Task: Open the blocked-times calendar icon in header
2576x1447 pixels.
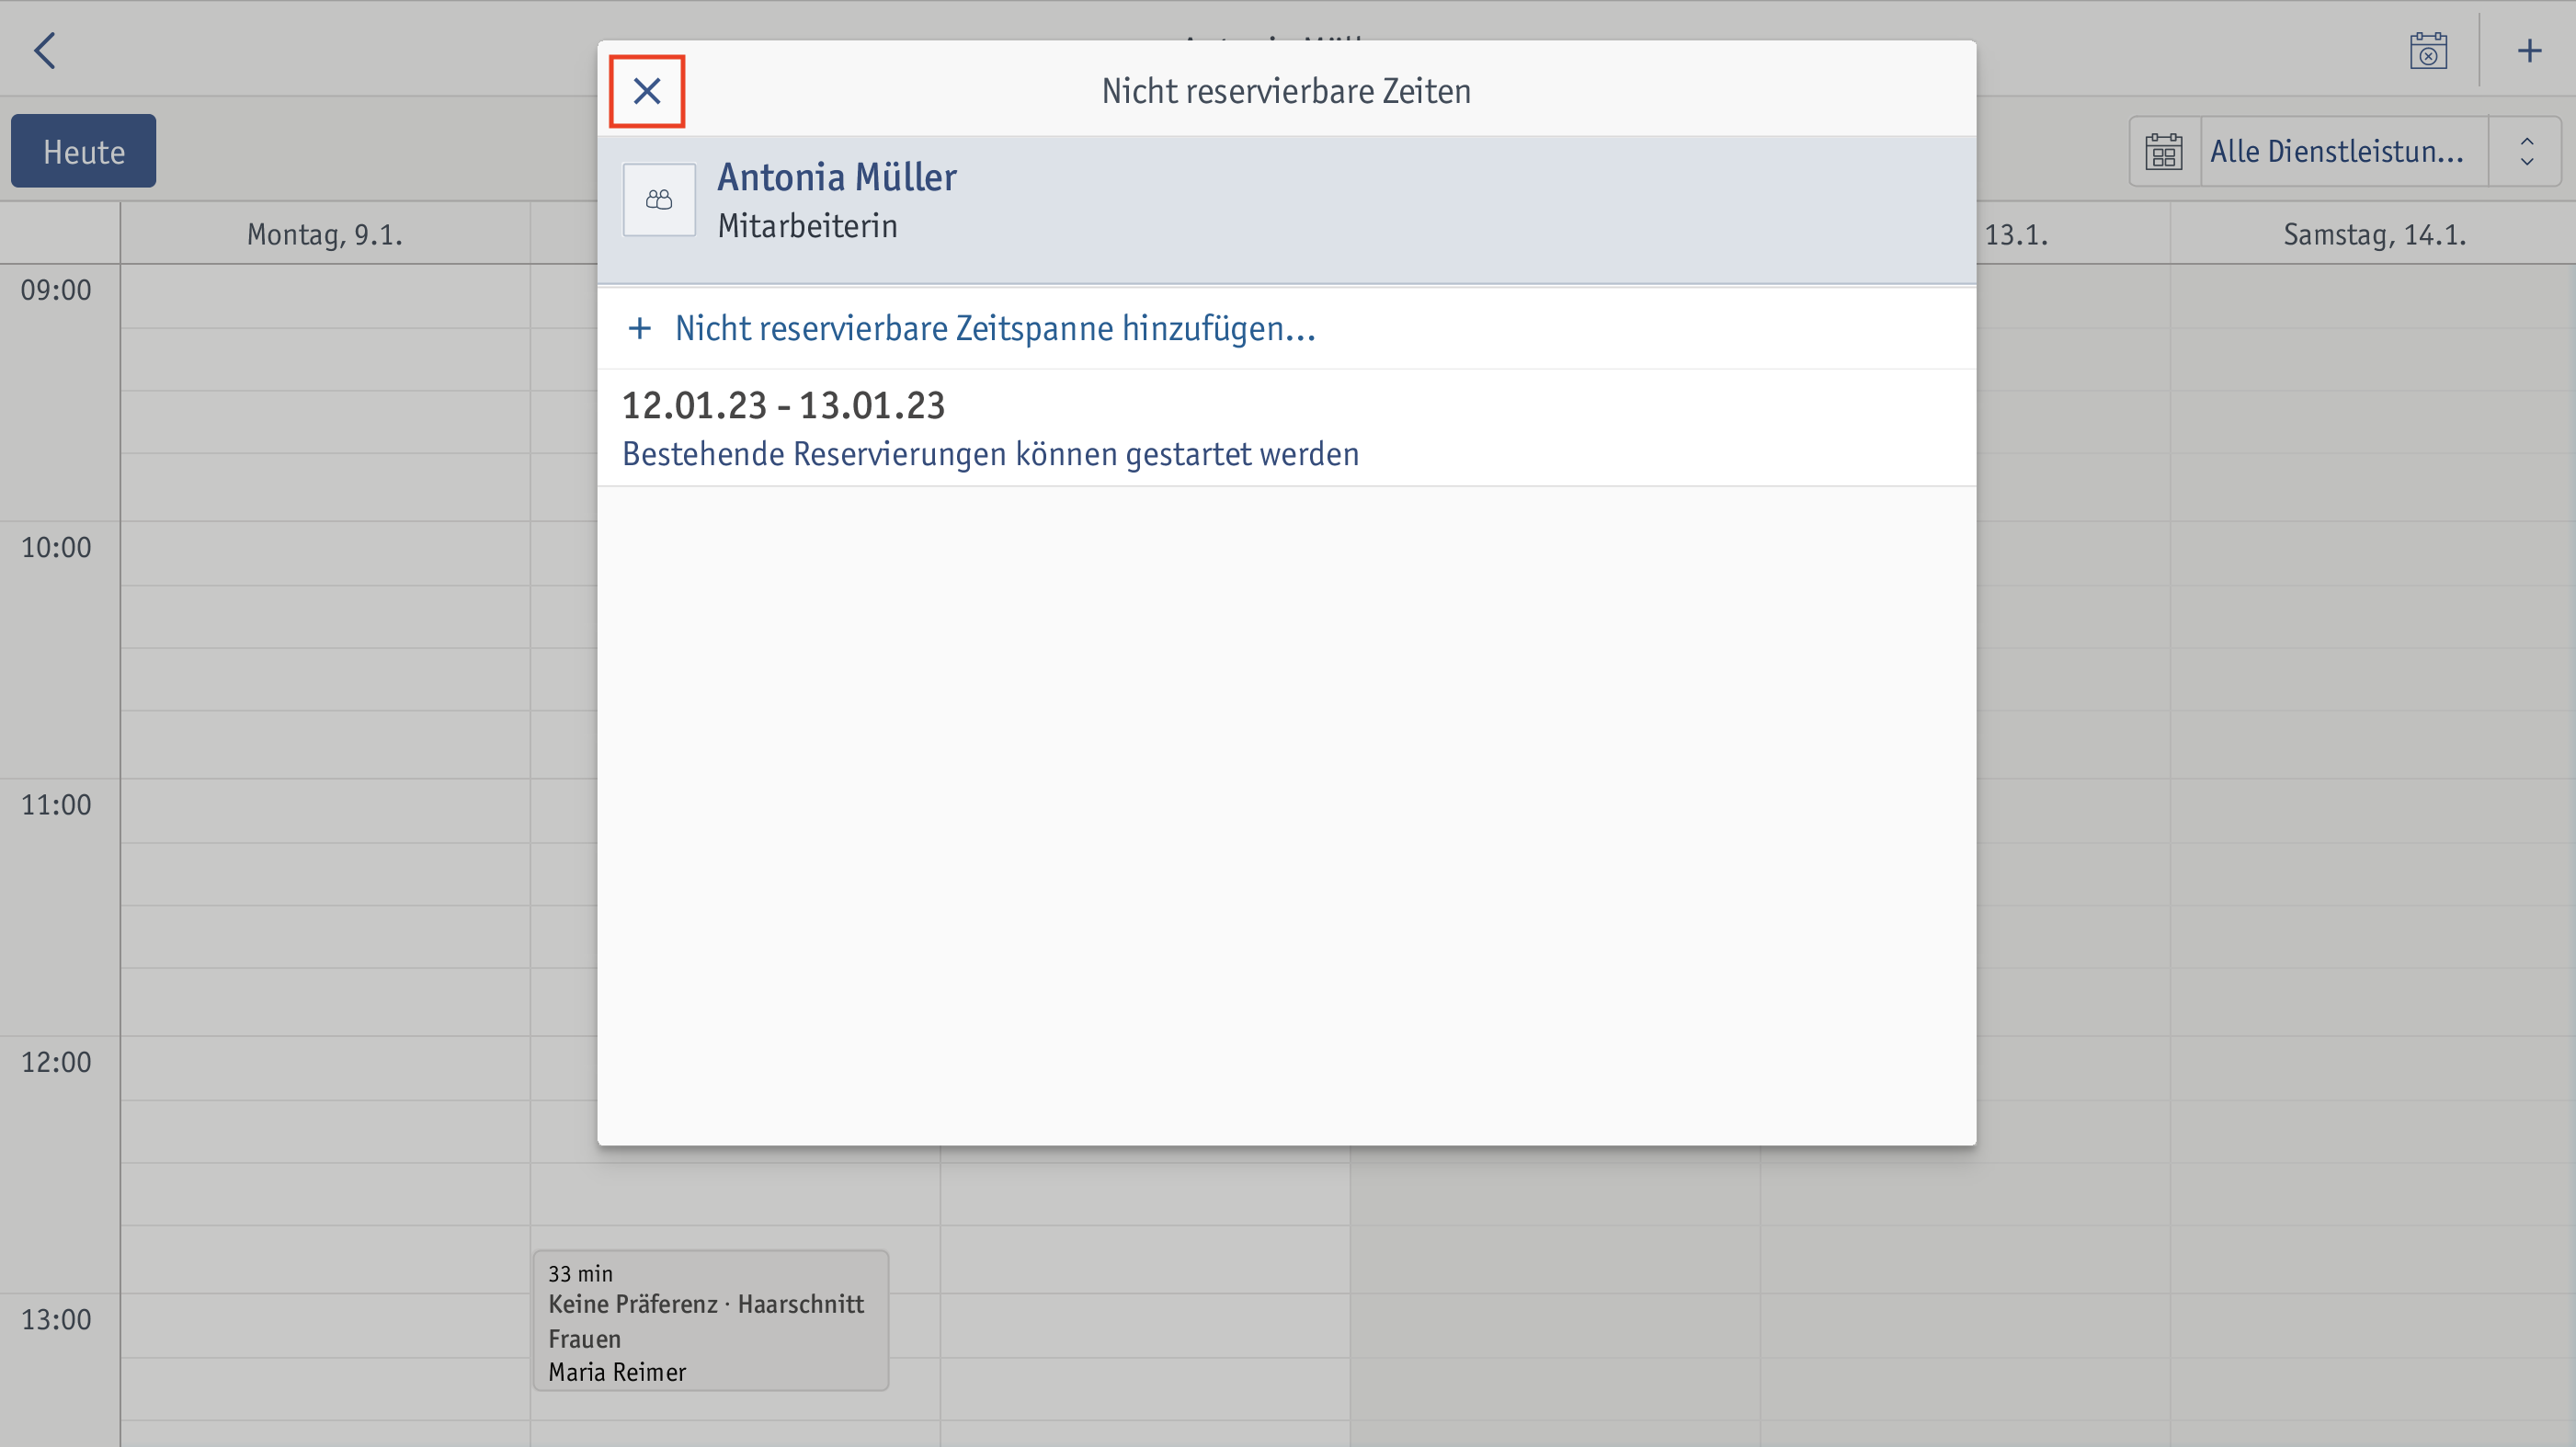Action: pyautogui.click(x=2428, y=50)
